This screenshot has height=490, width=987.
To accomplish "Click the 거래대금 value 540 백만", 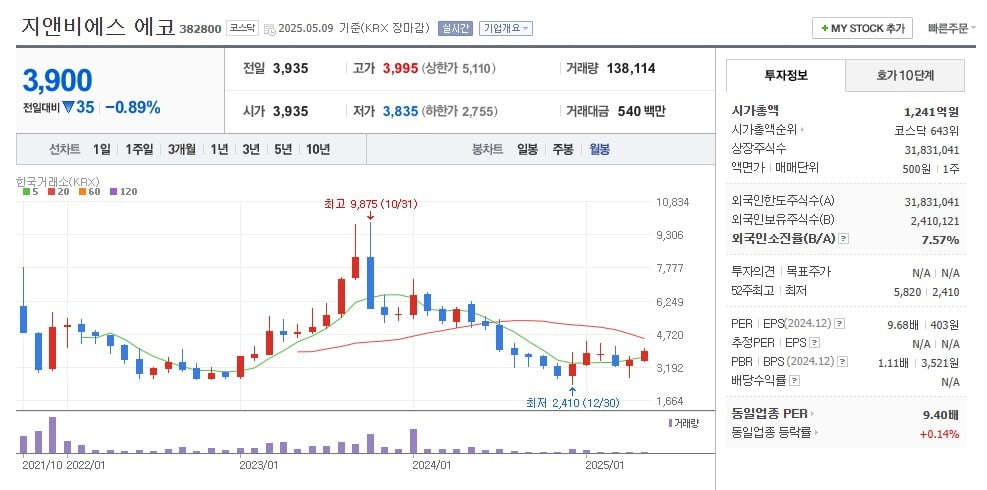I will [x=641, y=111].
